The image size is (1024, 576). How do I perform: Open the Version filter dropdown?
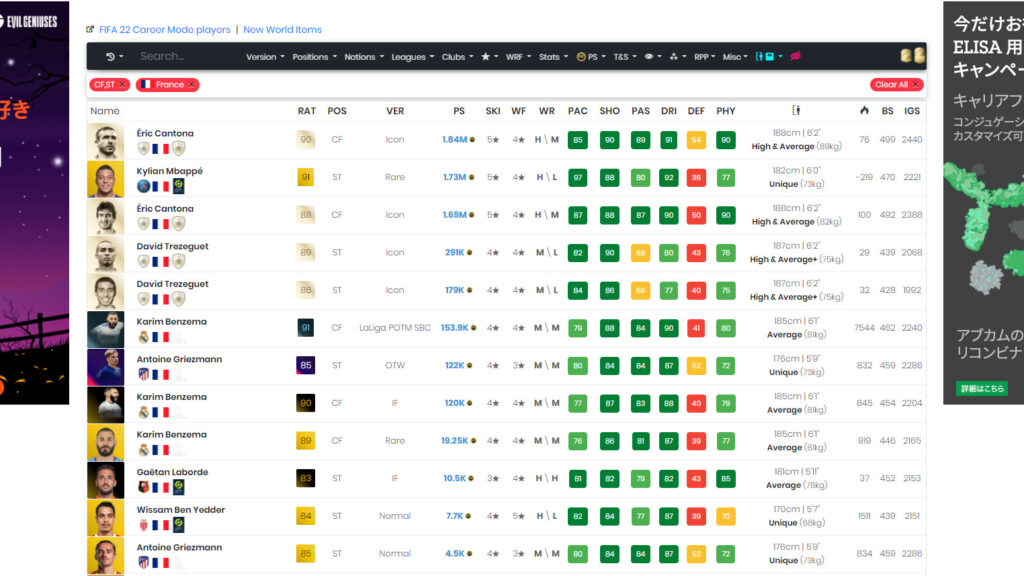coord(265,57)
